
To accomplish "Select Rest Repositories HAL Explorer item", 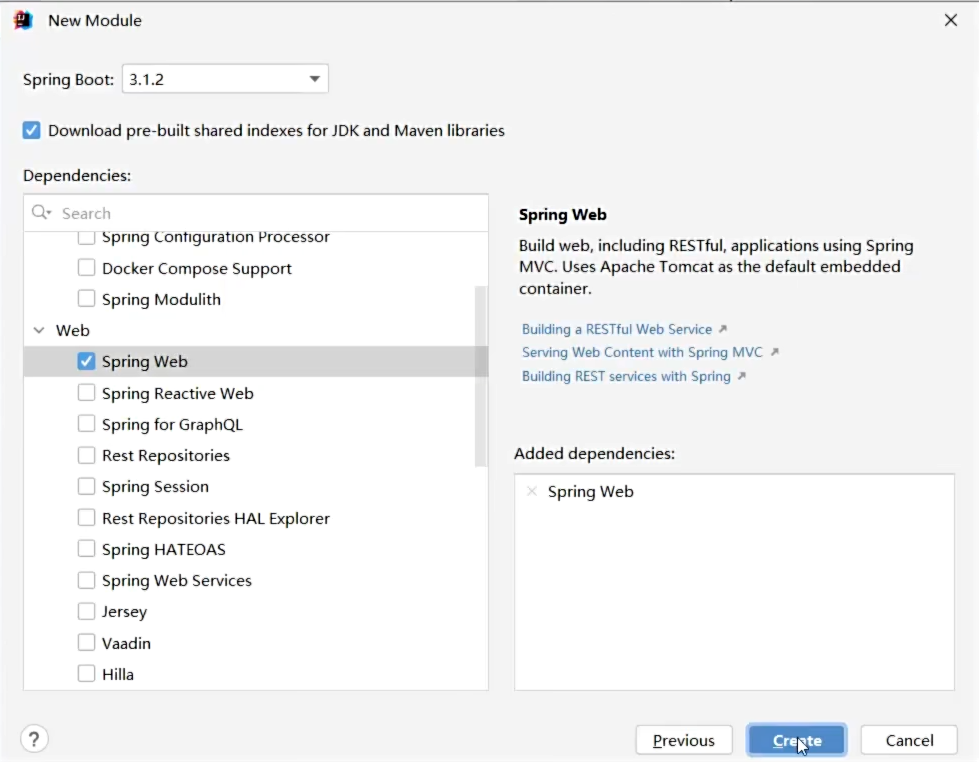I will (x=215, y=518).
